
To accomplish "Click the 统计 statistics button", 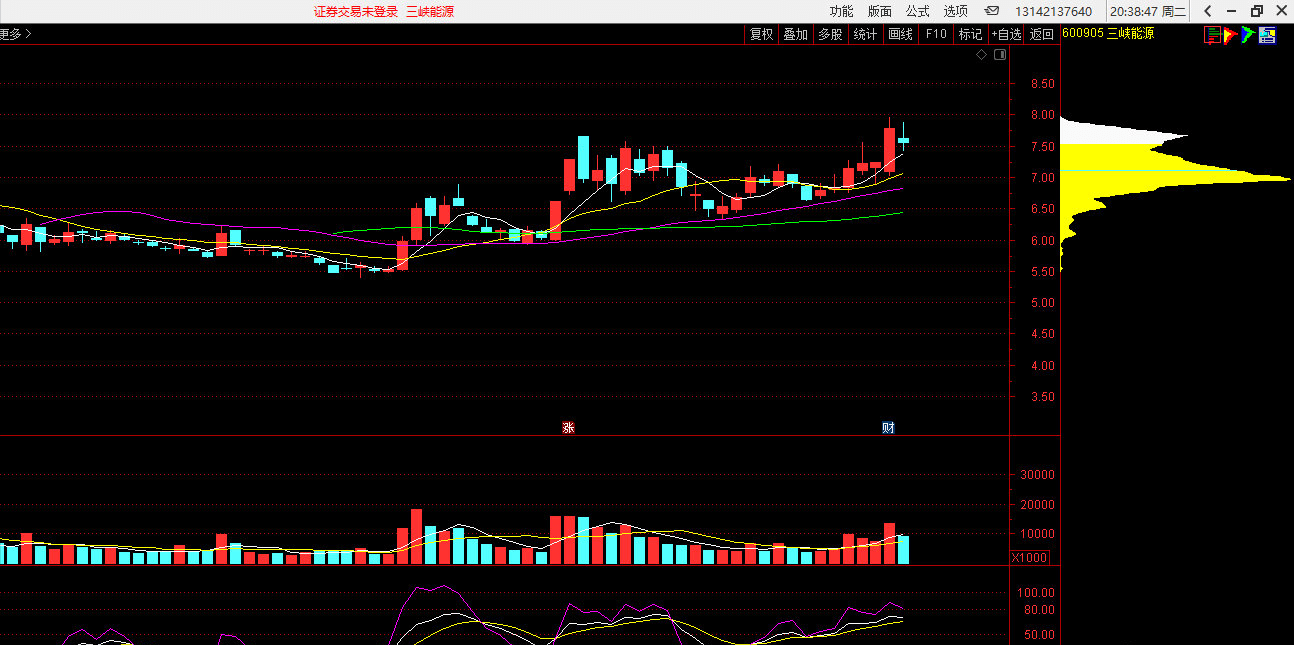I will [x=865, y=34].
